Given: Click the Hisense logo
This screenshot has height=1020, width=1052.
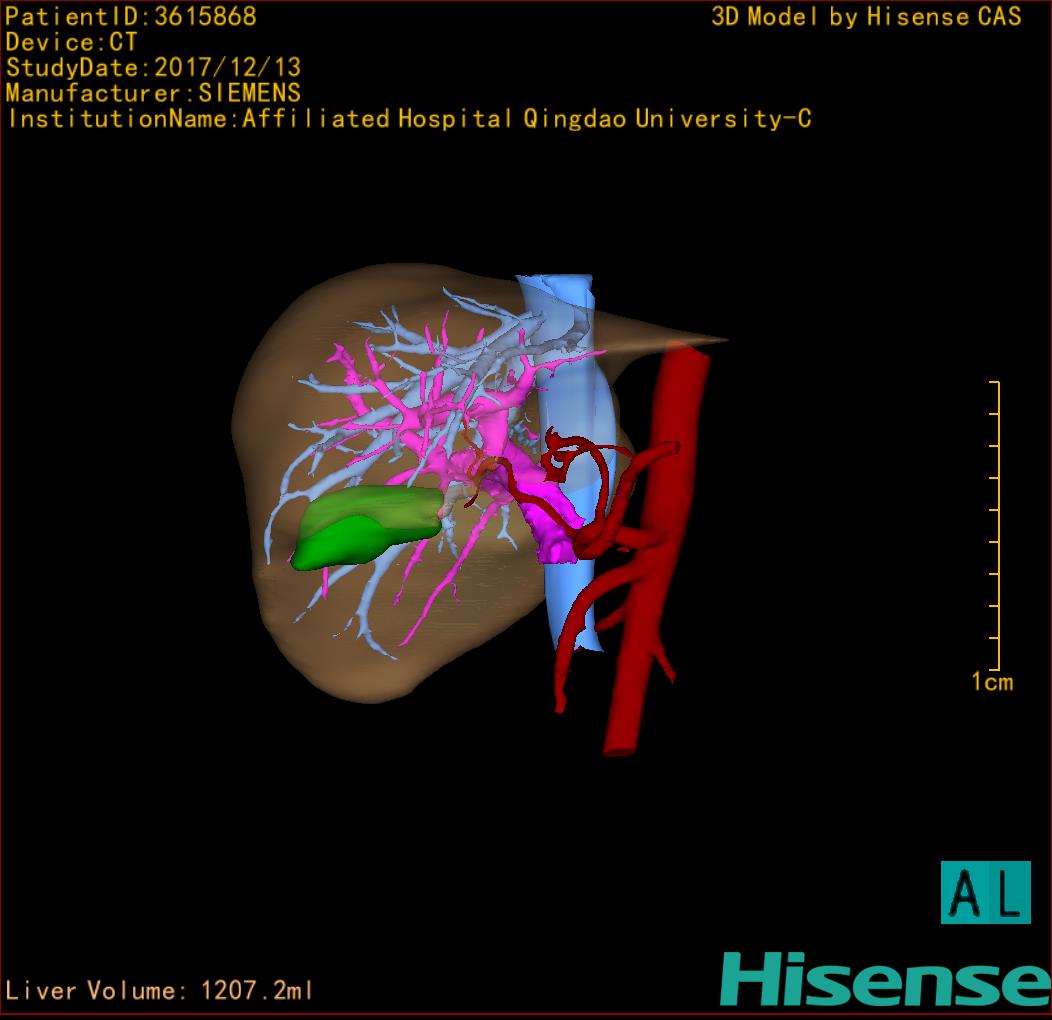Looking at the screenshot, I should (x=886, y=980).
